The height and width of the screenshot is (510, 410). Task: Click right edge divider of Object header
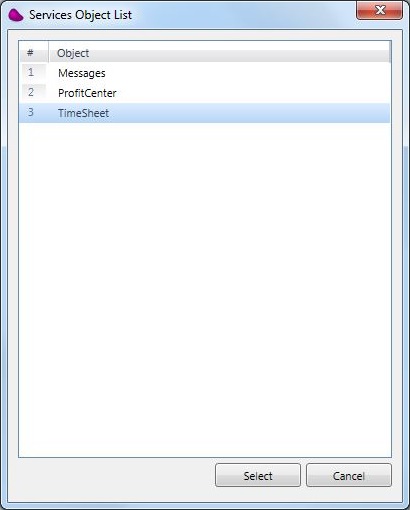[x=389, y=52]
